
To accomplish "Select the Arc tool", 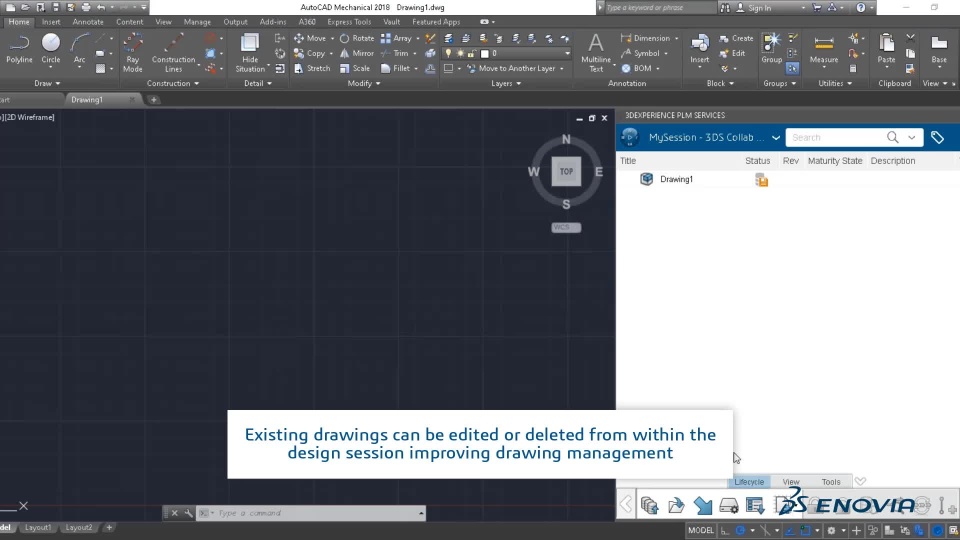I will point(79,49).
